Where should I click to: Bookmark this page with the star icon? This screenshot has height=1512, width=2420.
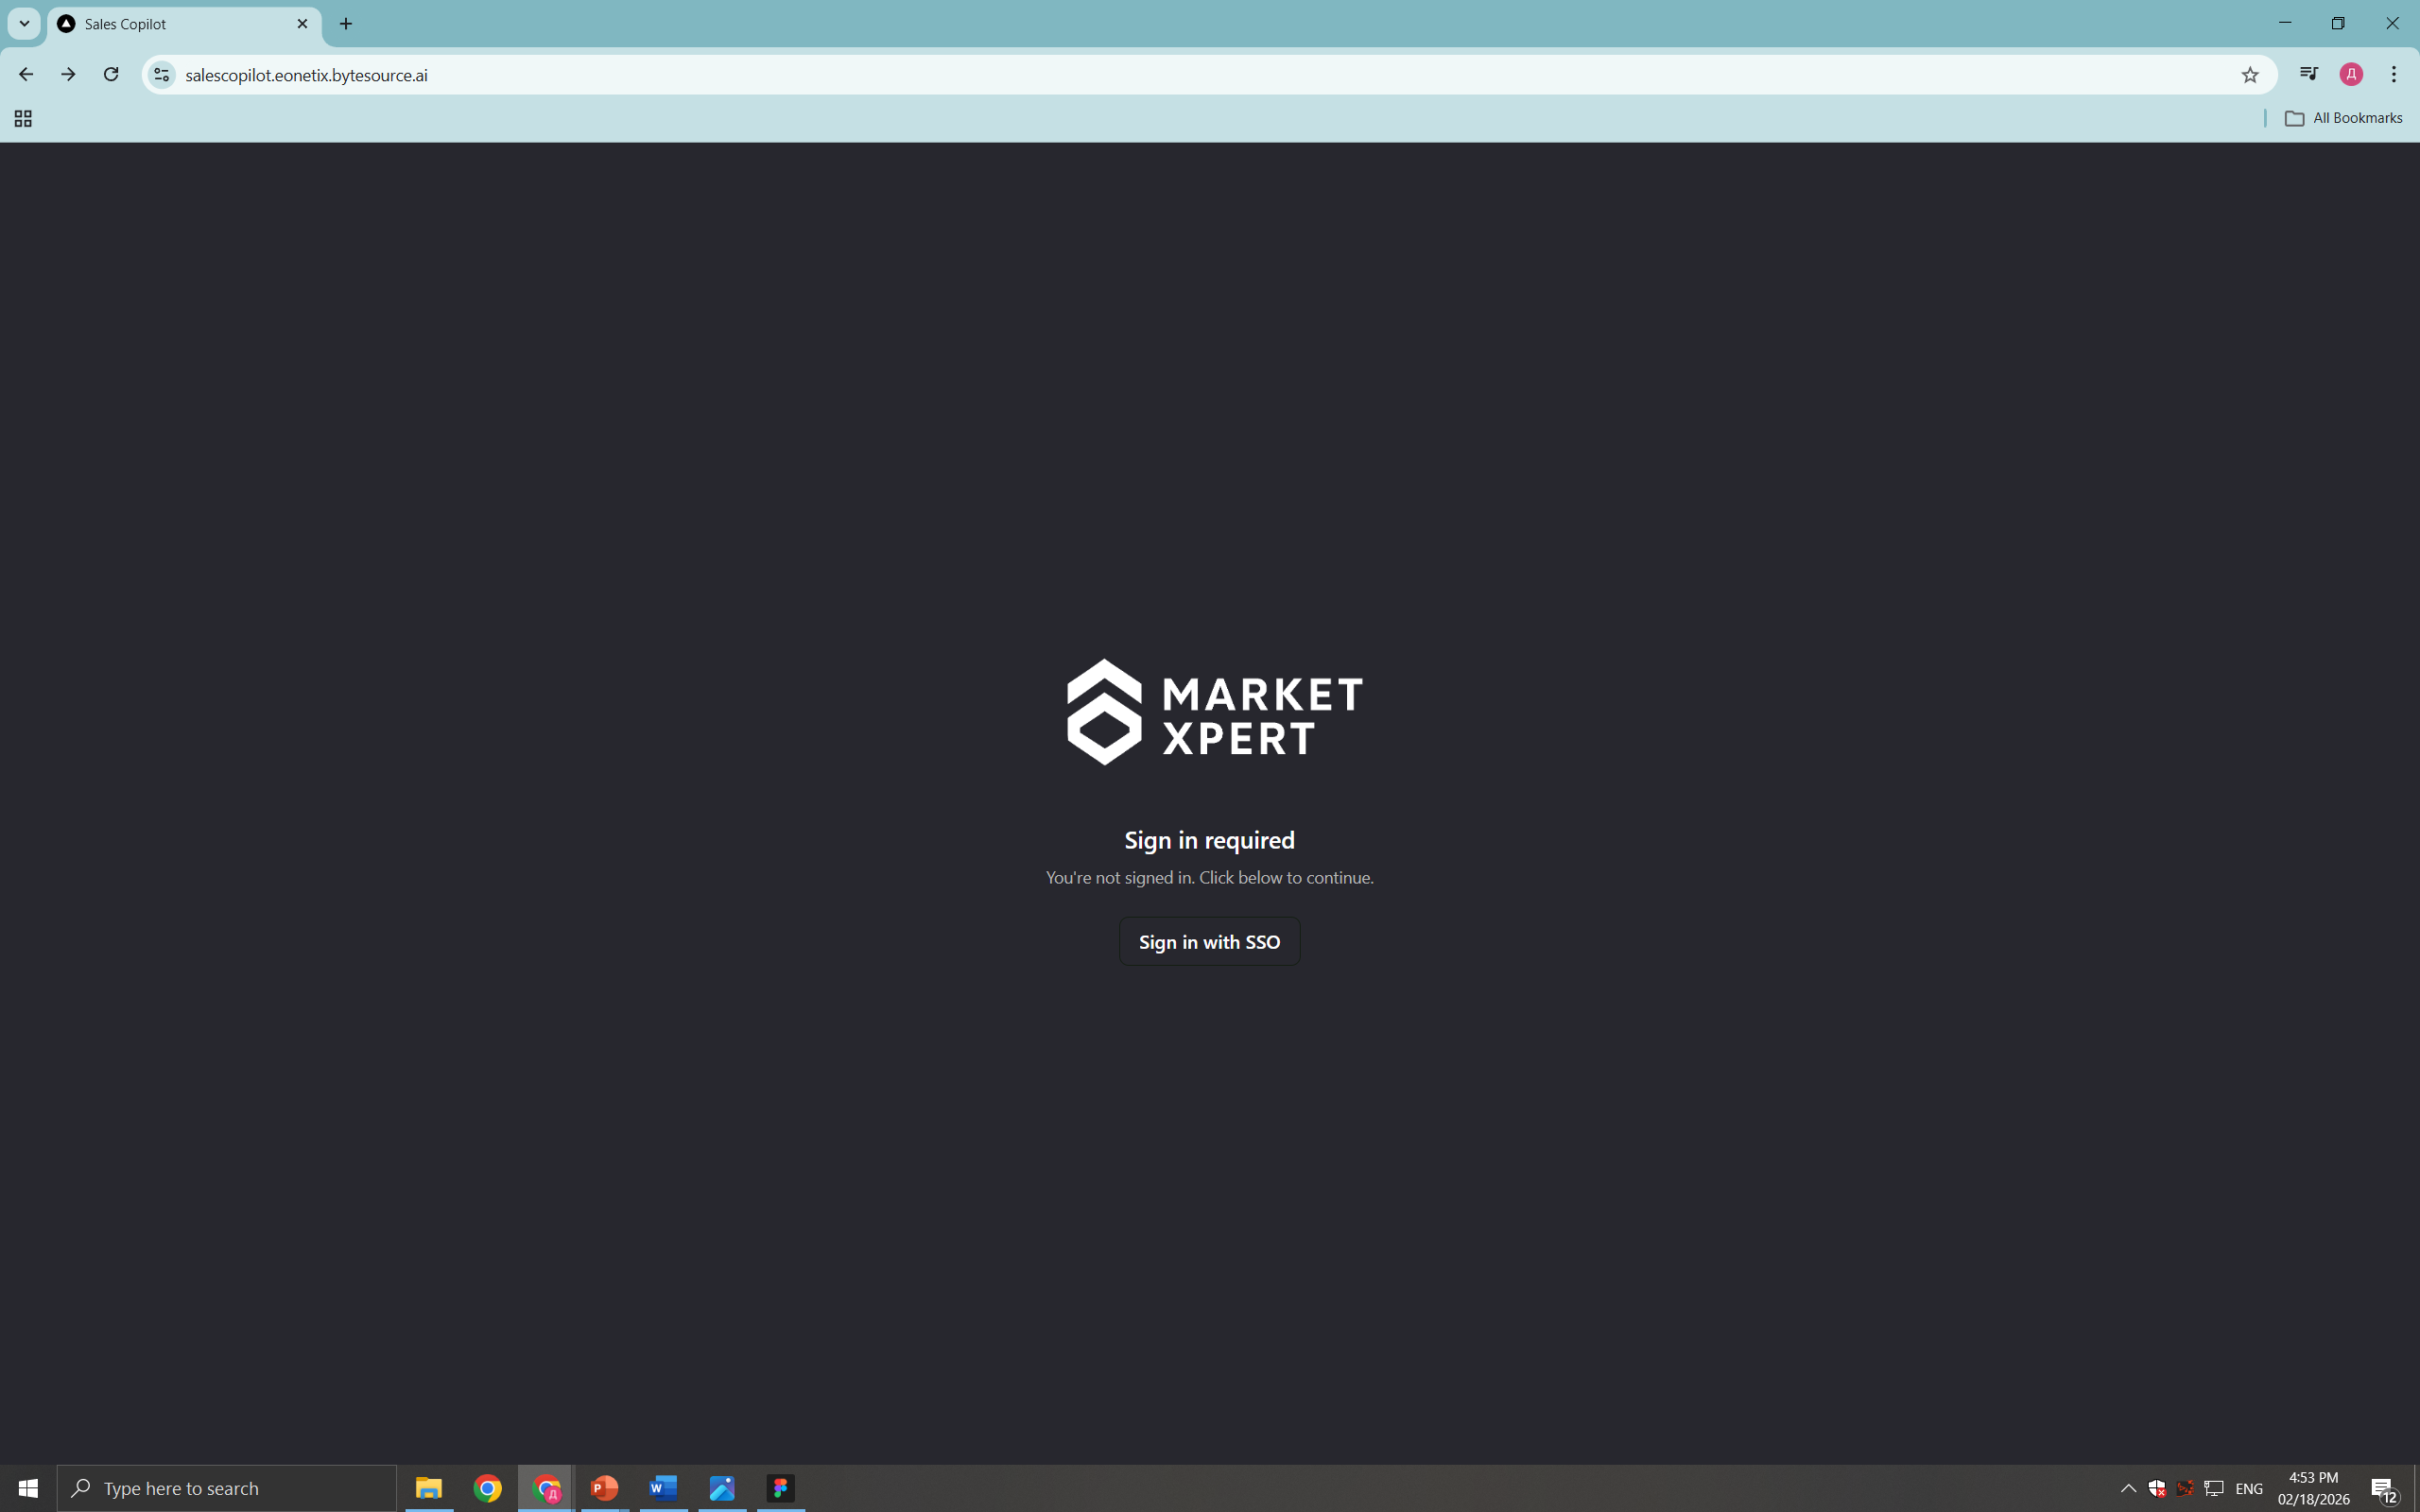(x=2249, y=74)
